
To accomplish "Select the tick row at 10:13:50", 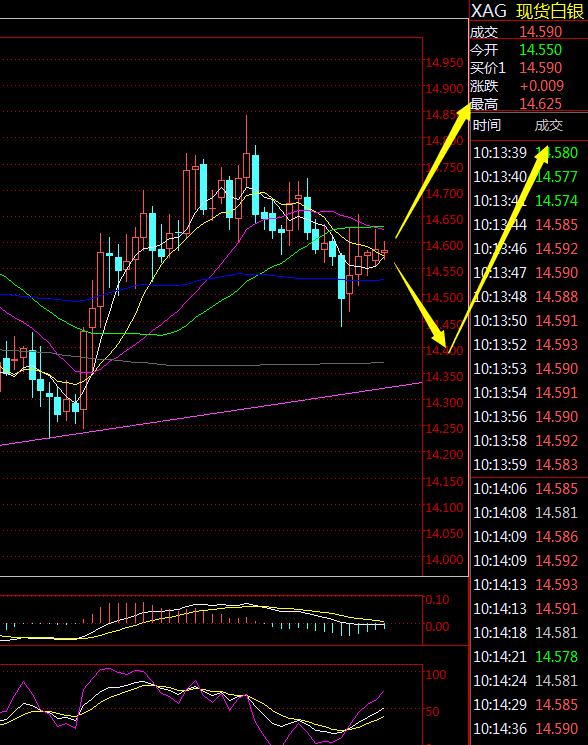I will coord(525,321).
